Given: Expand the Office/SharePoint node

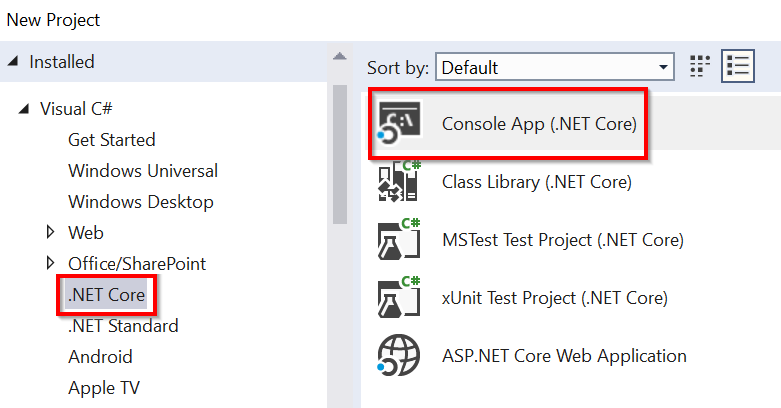Looking at the screenshot, I should point(51,264).
